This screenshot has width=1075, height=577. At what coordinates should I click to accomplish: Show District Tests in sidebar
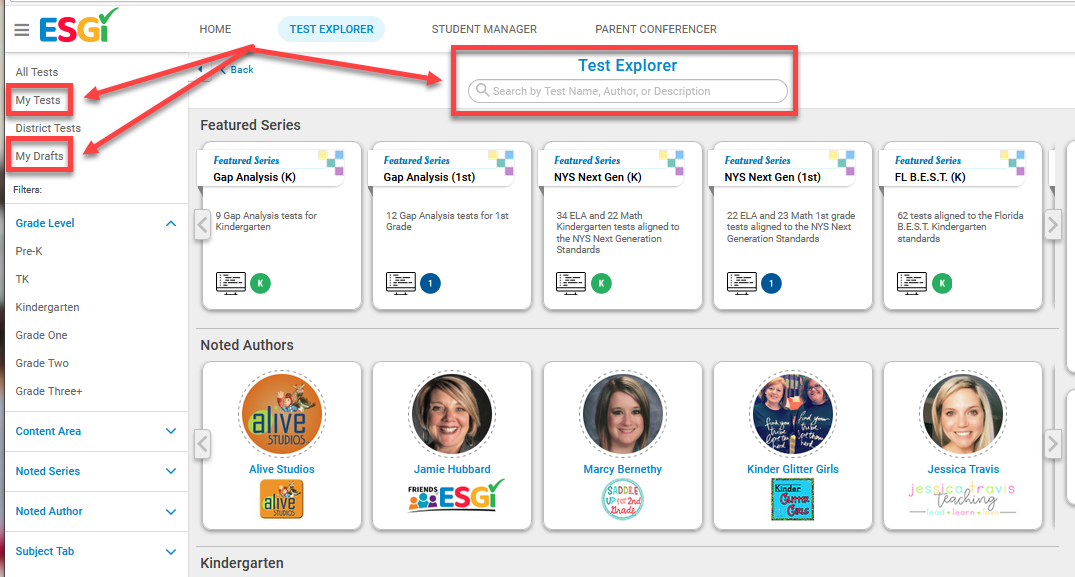(48, 128)
